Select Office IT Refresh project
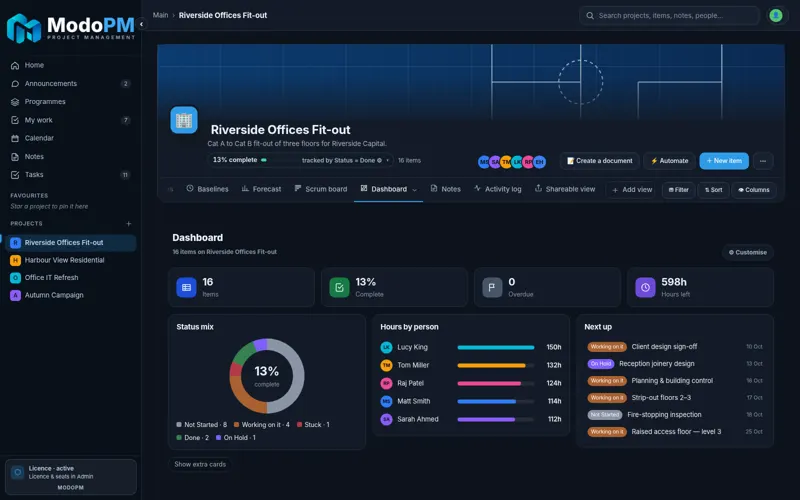Viewport: 800px width, 500px height. [x=70, y=278]
